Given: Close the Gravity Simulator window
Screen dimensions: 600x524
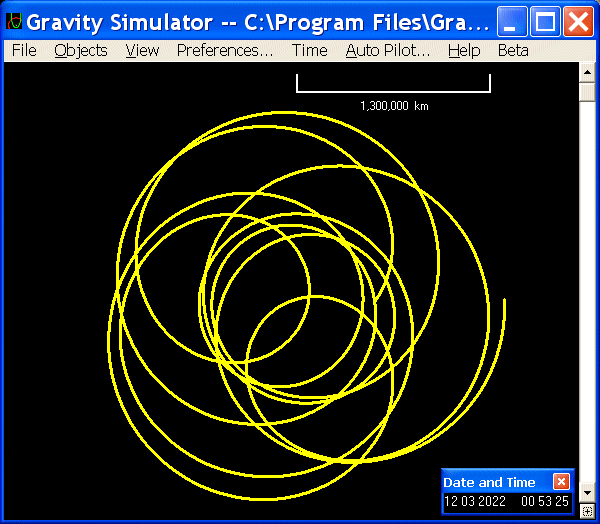Looking at the screenshot, I should point(578,21).
